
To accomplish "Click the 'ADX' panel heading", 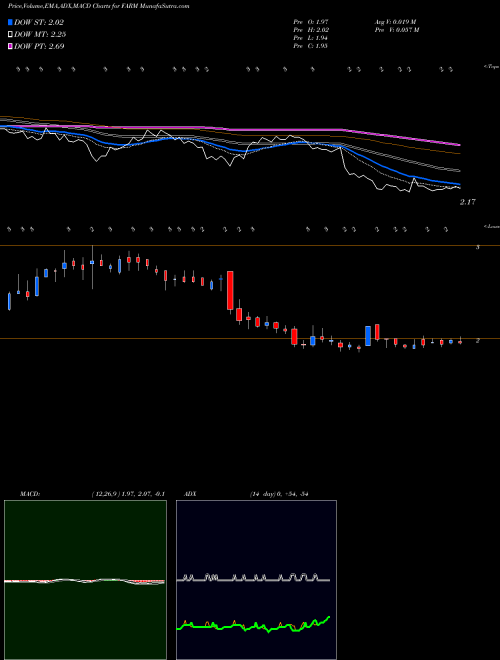I will point(190,494).
